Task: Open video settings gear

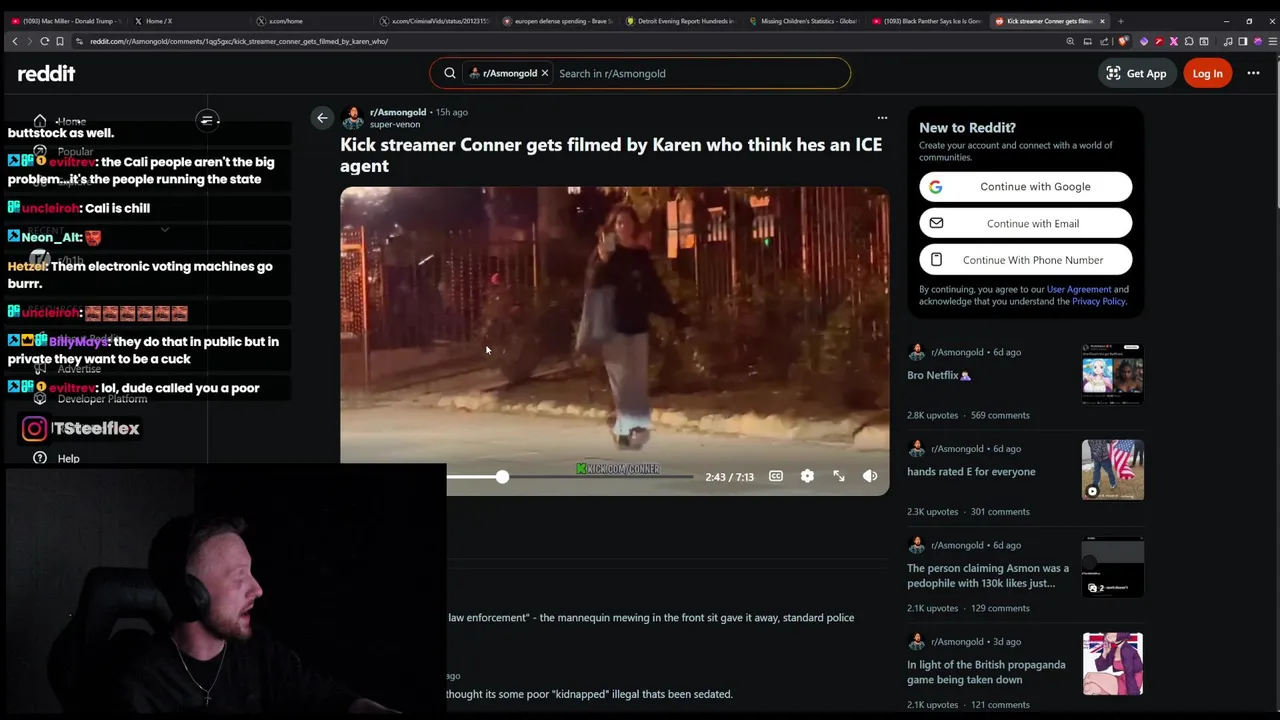Action: click(807, 476)
